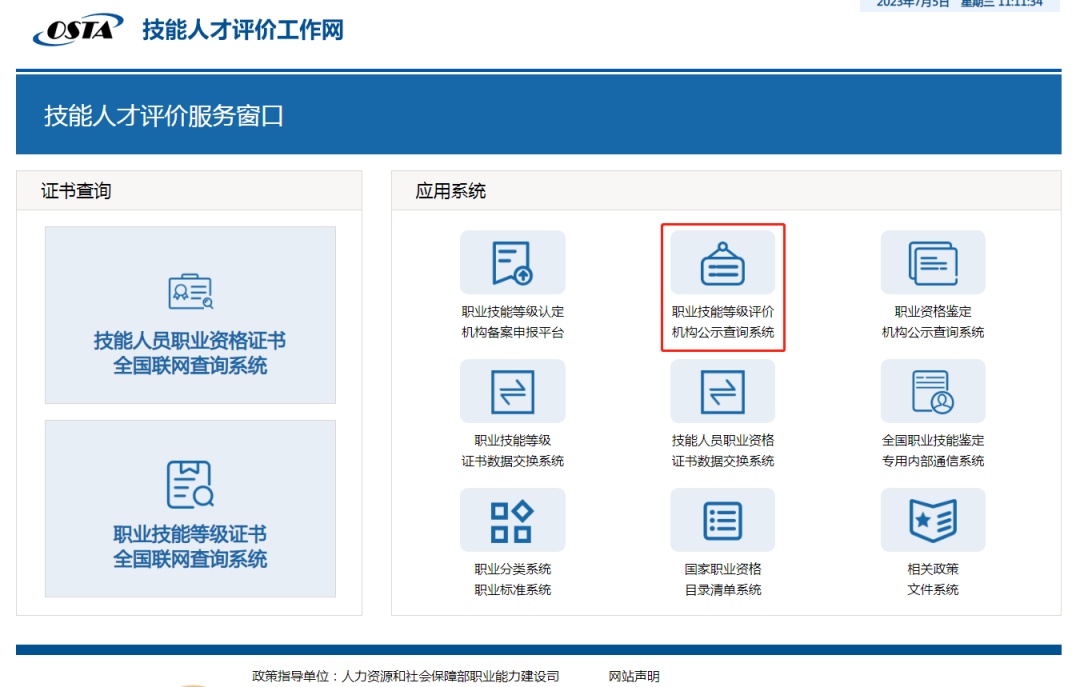Open 职业技能等级认定机构备案申报平台 icon
Image resolution: width=1080 pixels, height=687 pixels.
(x=512, y=262)
